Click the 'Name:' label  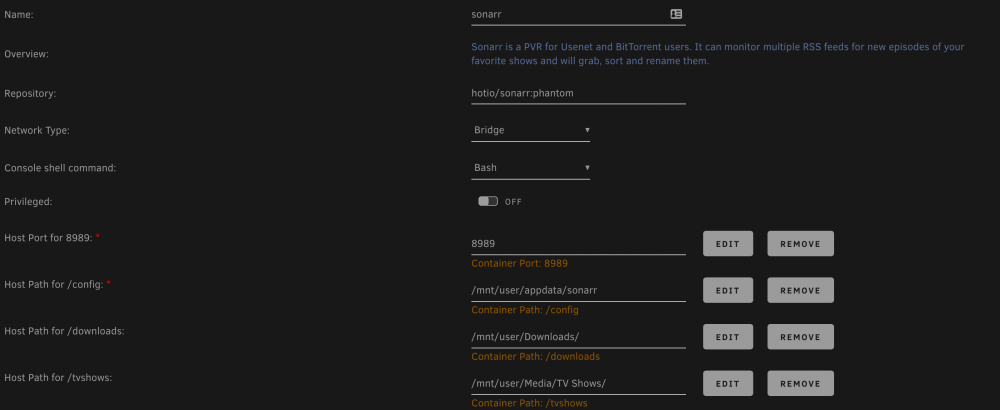[18, 14]
